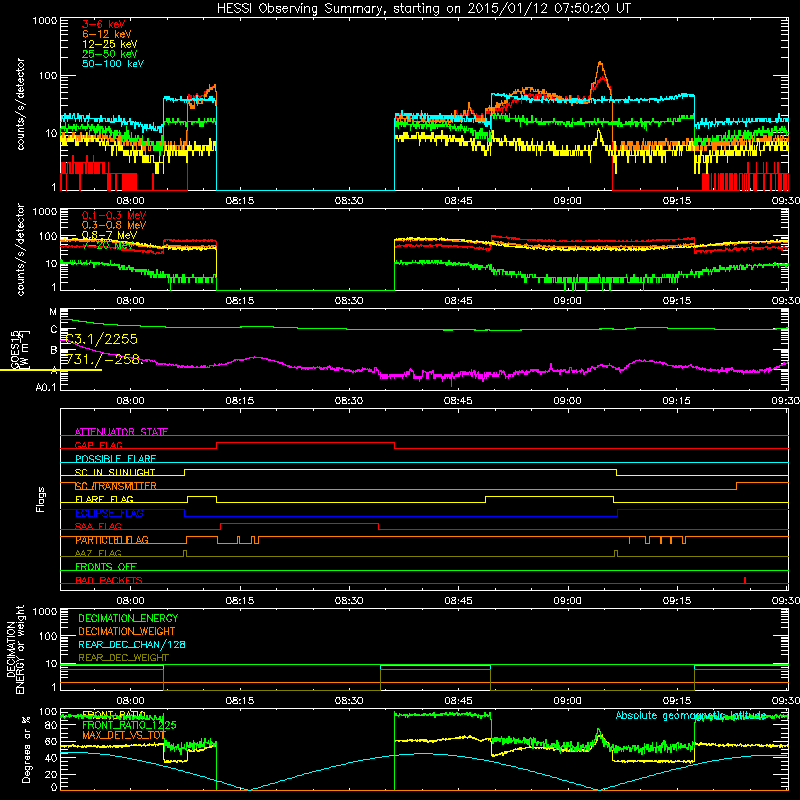Click the 6-12 keV flare peak after 09:00
The height and width of the screenshot is (800, 800).
coord(601,64)
